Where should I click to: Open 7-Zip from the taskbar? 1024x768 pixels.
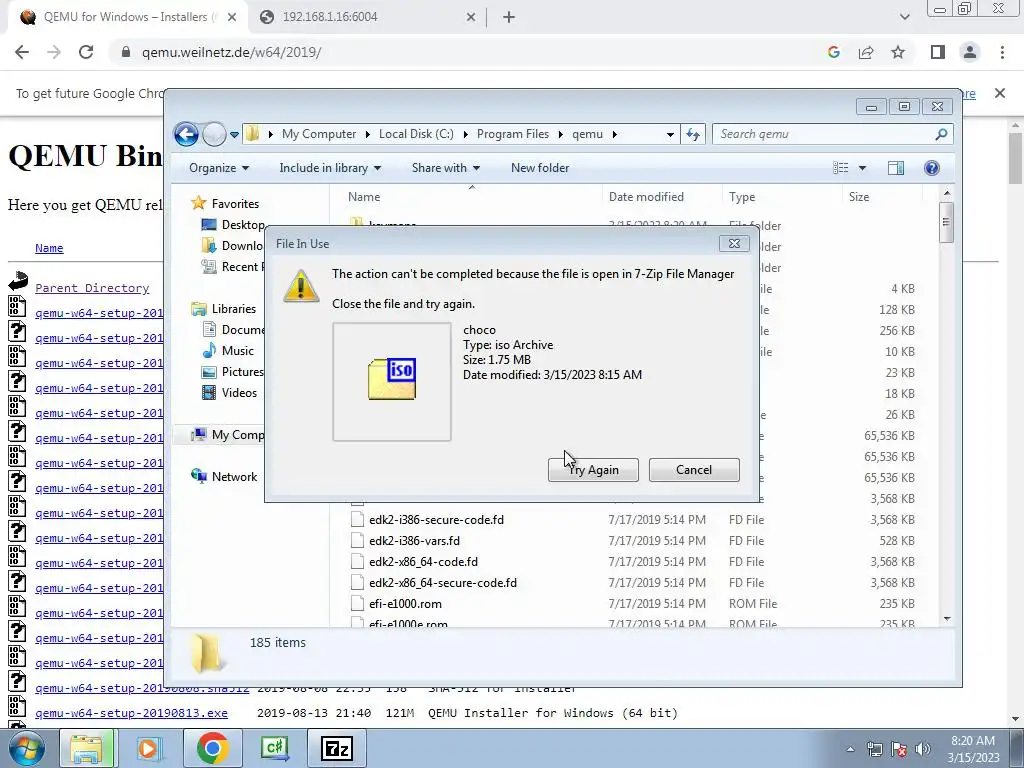(337, 748)
